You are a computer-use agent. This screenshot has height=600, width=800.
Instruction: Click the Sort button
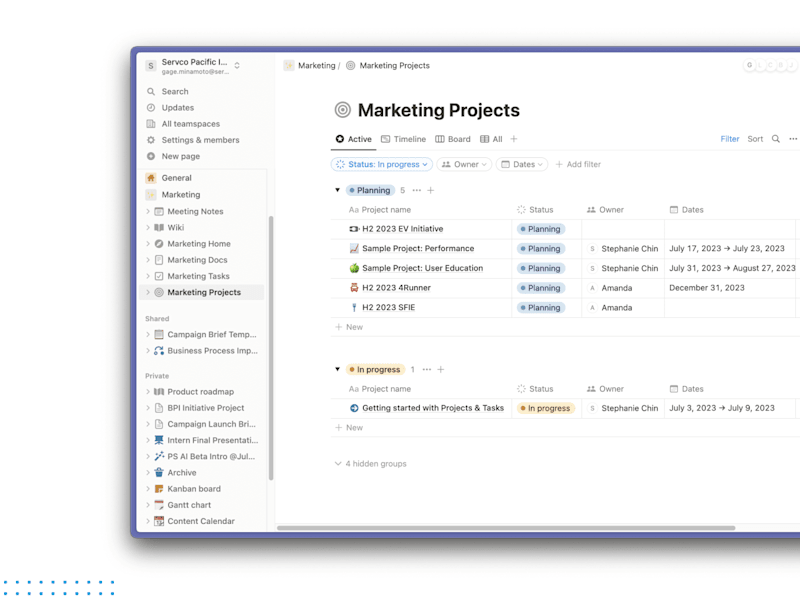pos(755,139)
